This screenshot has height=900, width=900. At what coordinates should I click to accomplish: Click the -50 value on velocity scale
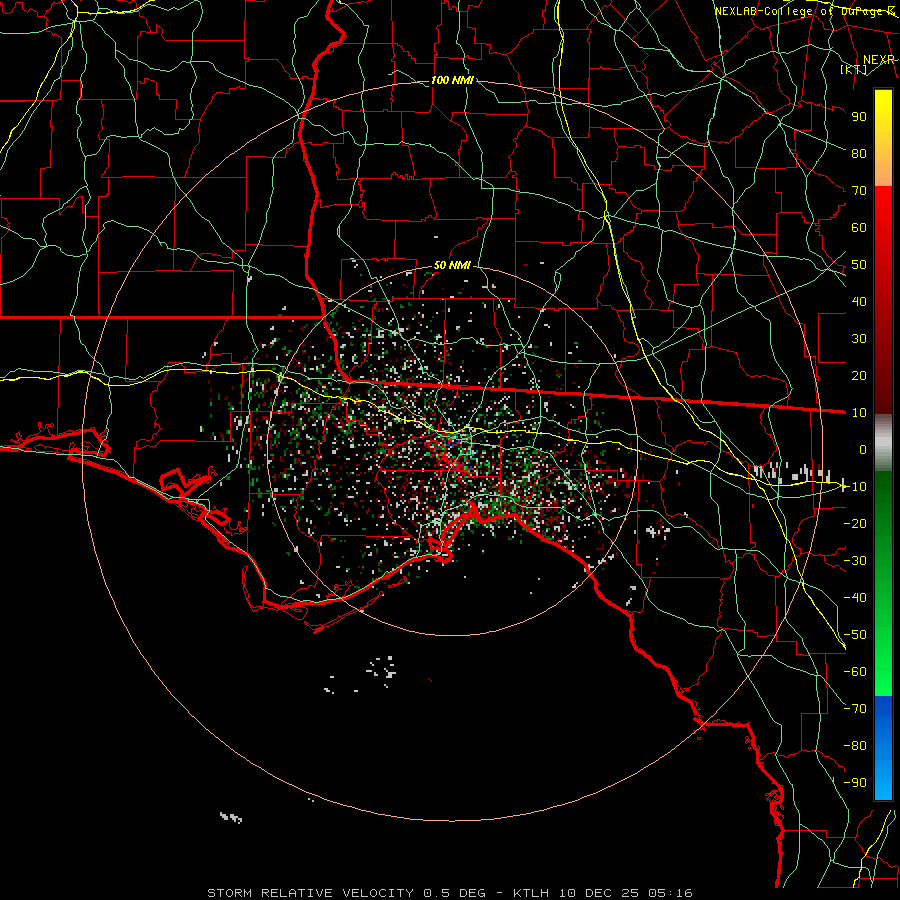[855, 635]
